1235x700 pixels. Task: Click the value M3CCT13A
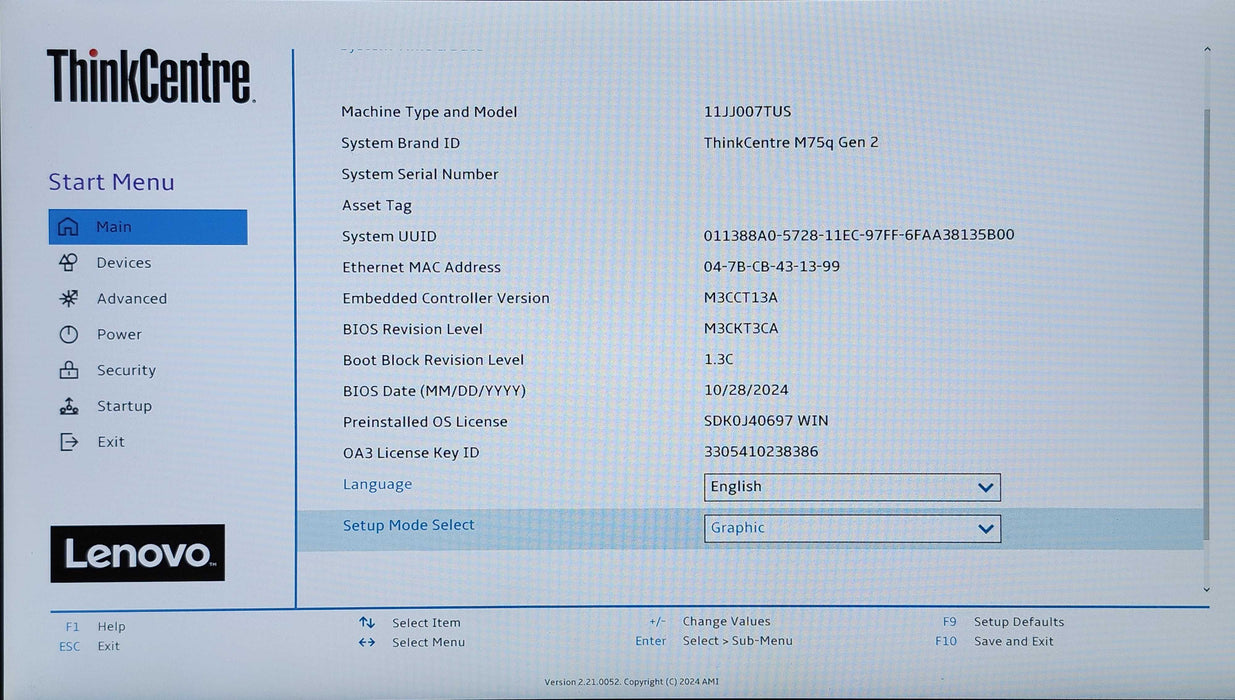(x=741, y=297)
